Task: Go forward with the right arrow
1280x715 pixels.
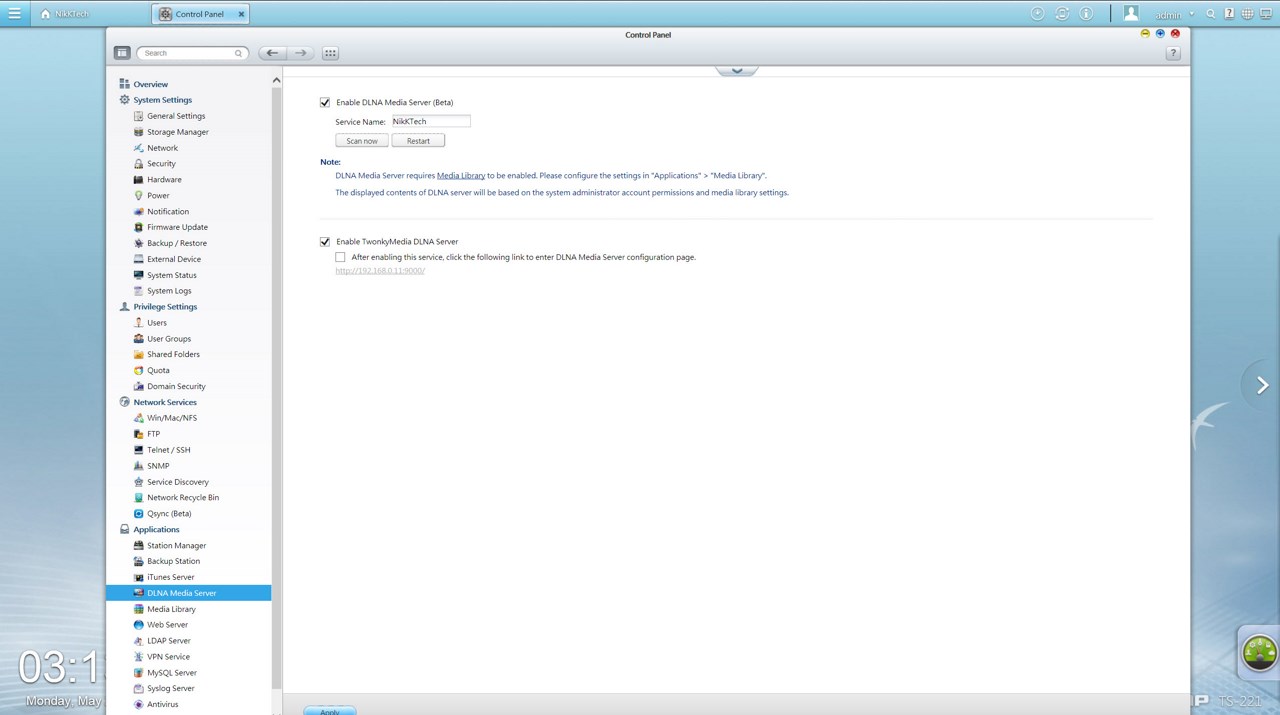Action: (x=300, y=53)
